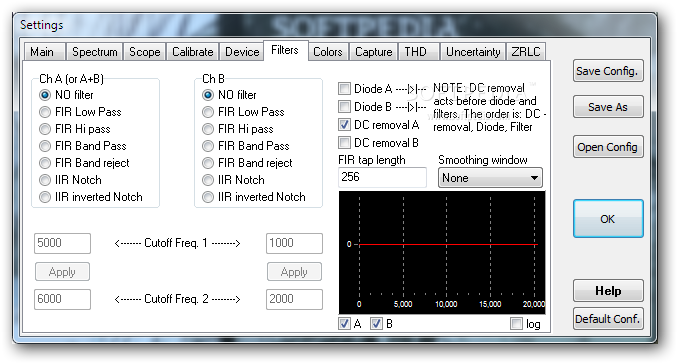Click the Save As button

(608, 107)
